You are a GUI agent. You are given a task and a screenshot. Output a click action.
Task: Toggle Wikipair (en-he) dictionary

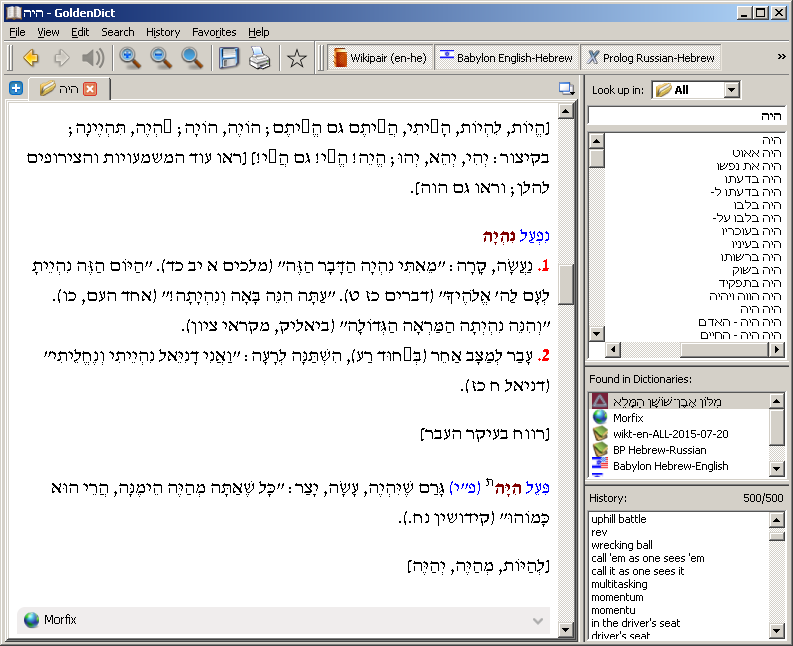(380, 58)
